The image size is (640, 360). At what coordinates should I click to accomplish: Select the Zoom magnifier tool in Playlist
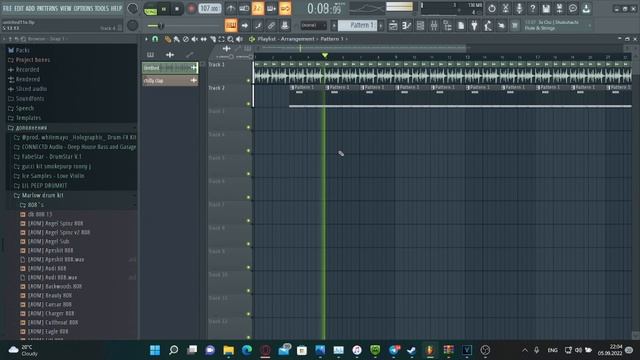(230, 39)
